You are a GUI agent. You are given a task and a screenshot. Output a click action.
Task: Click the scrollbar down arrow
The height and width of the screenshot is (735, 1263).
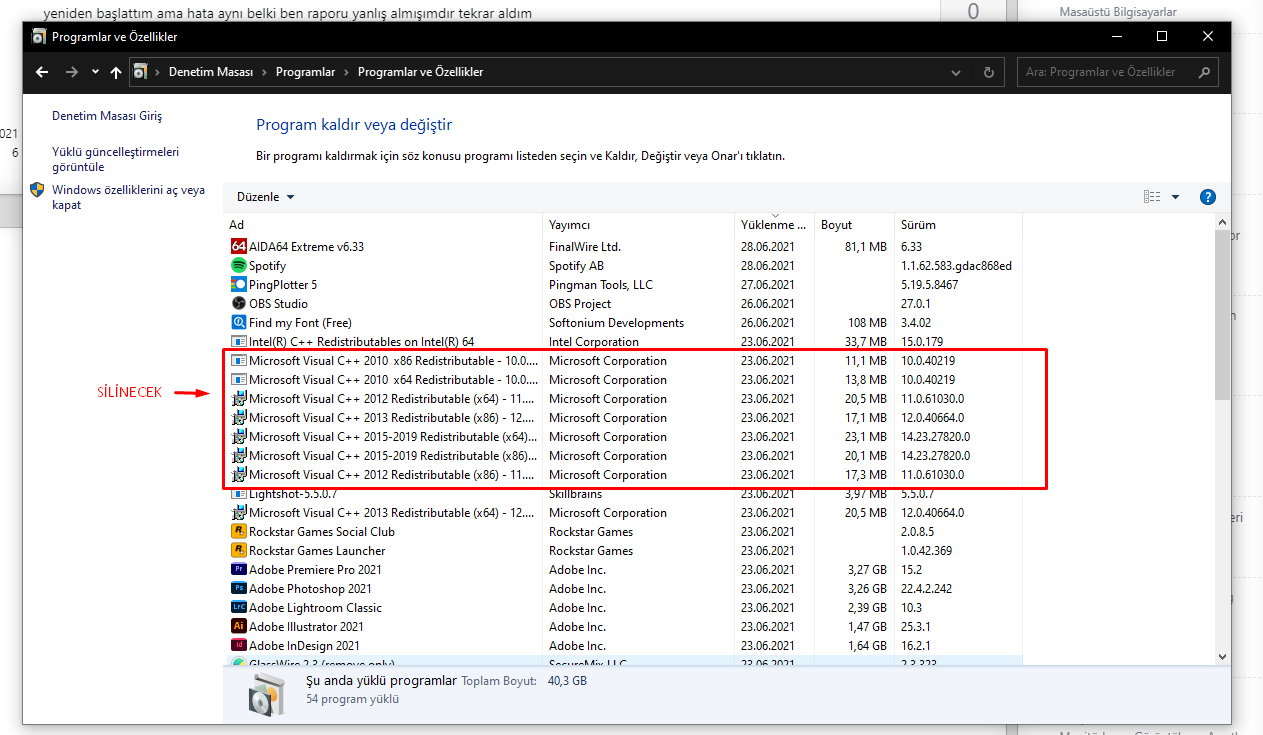click(1222, 656)
